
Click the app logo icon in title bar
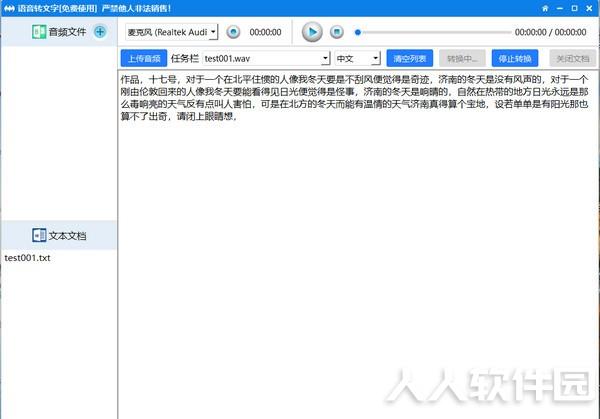pyautogui.click(x=9, y=8)
